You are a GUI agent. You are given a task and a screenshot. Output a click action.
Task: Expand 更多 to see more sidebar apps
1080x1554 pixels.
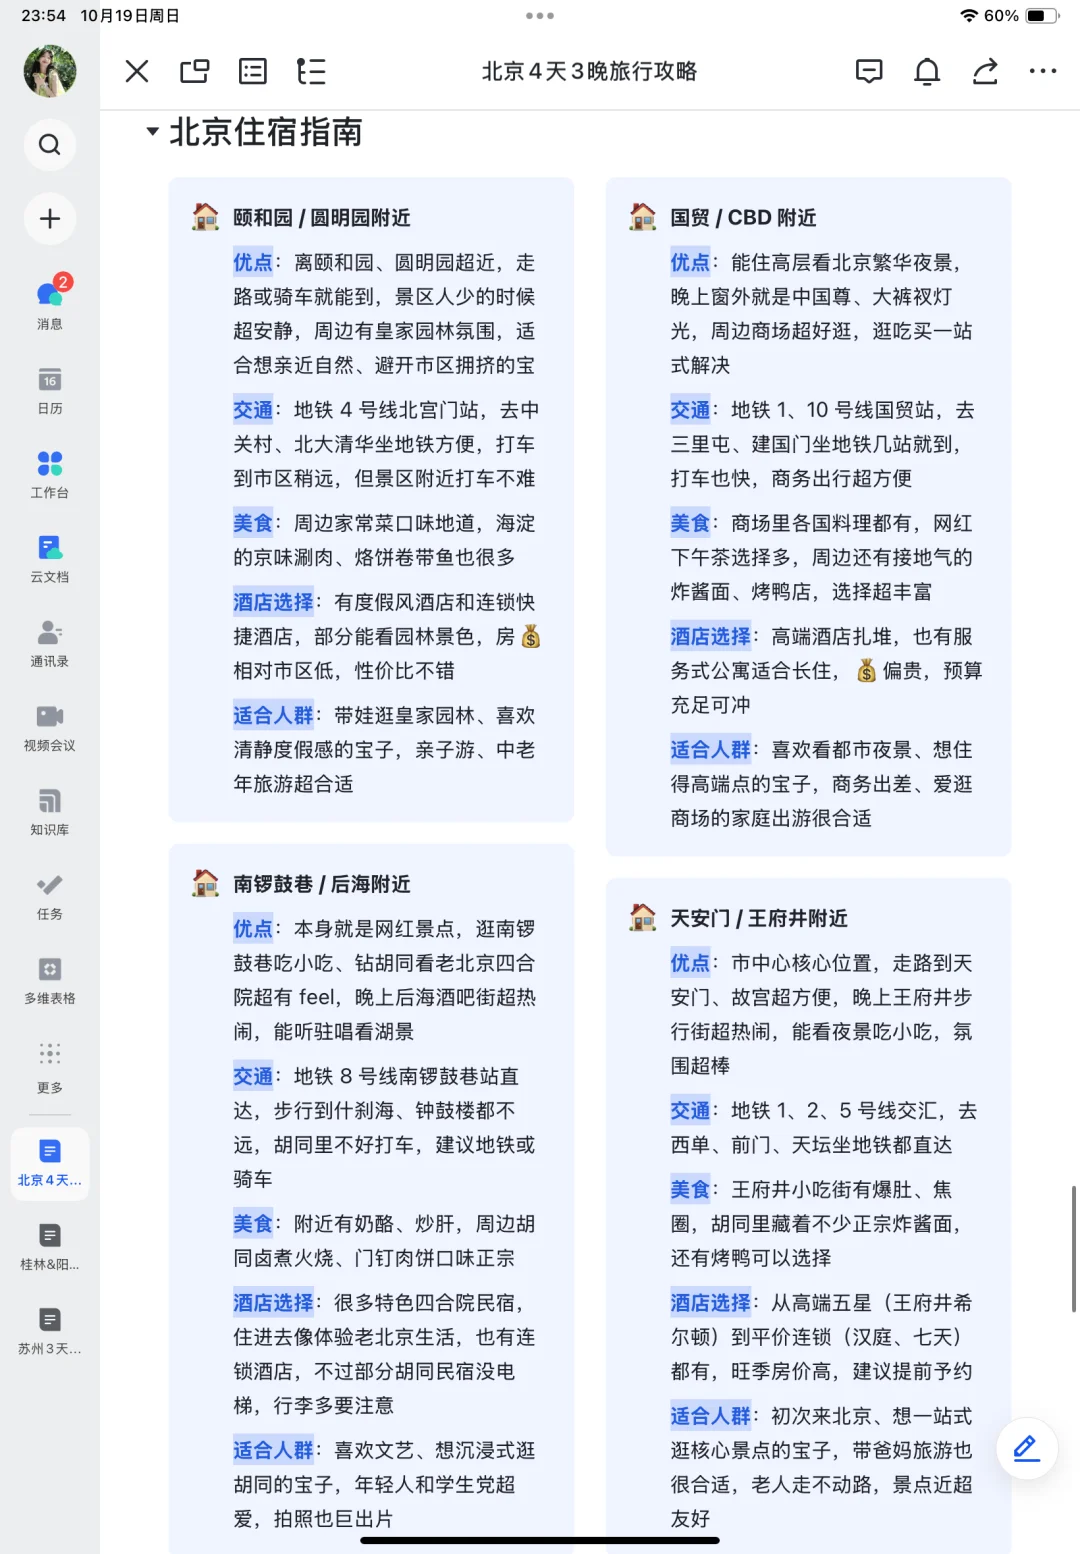click(49, 1063)
